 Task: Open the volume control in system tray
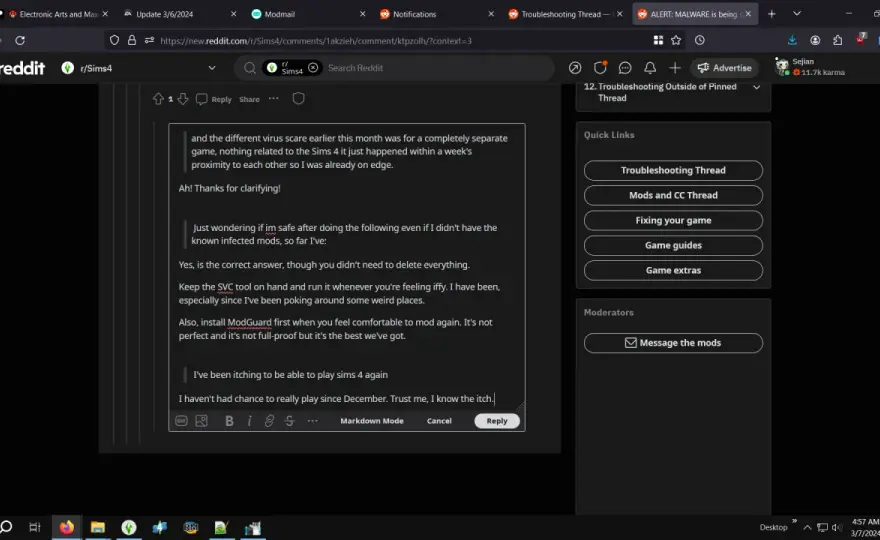837,527
